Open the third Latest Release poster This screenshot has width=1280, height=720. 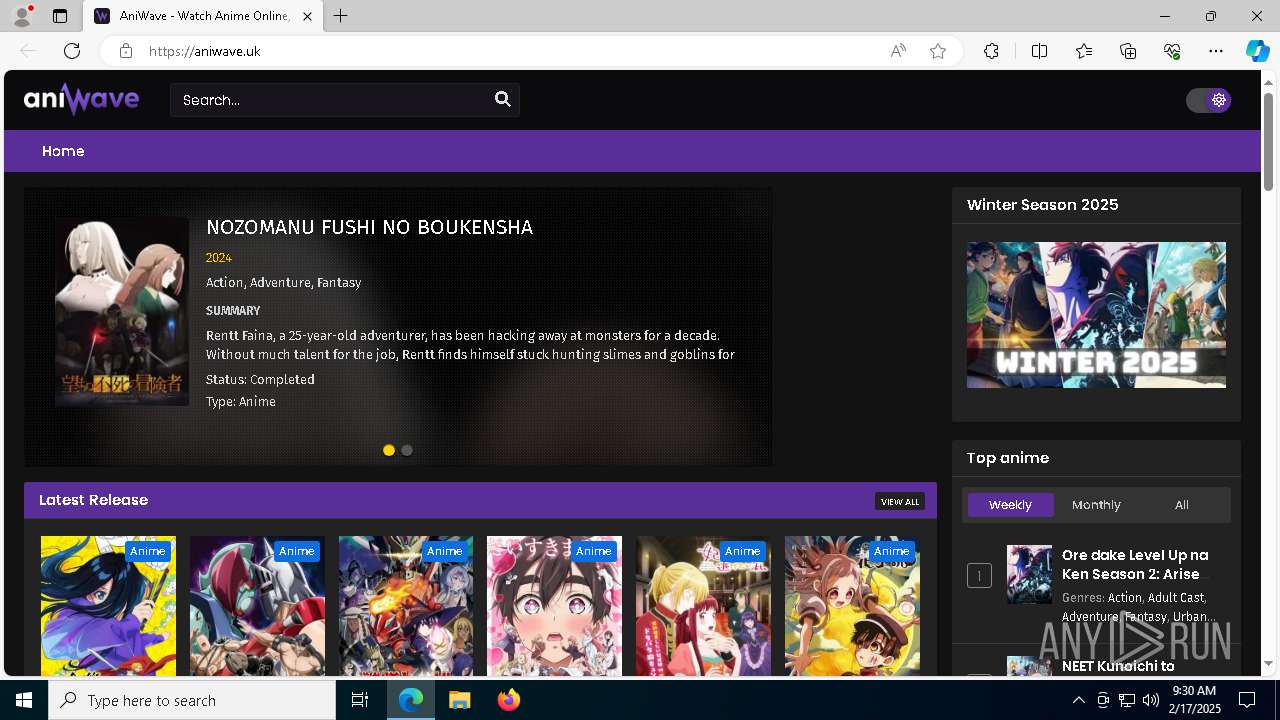coord(406,606)
